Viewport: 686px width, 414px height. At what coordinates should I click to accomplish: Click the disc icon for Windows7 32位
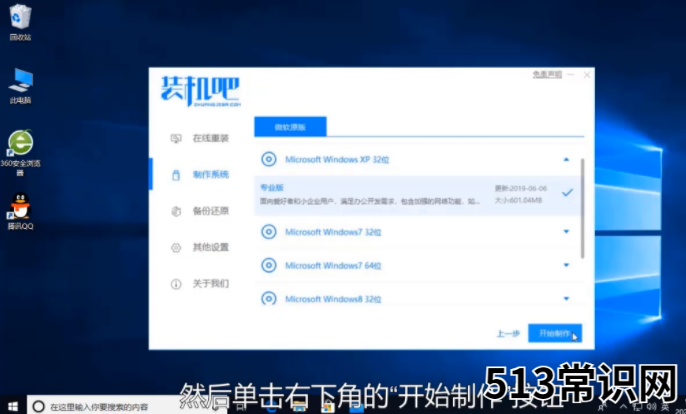(x=269, y=232)
